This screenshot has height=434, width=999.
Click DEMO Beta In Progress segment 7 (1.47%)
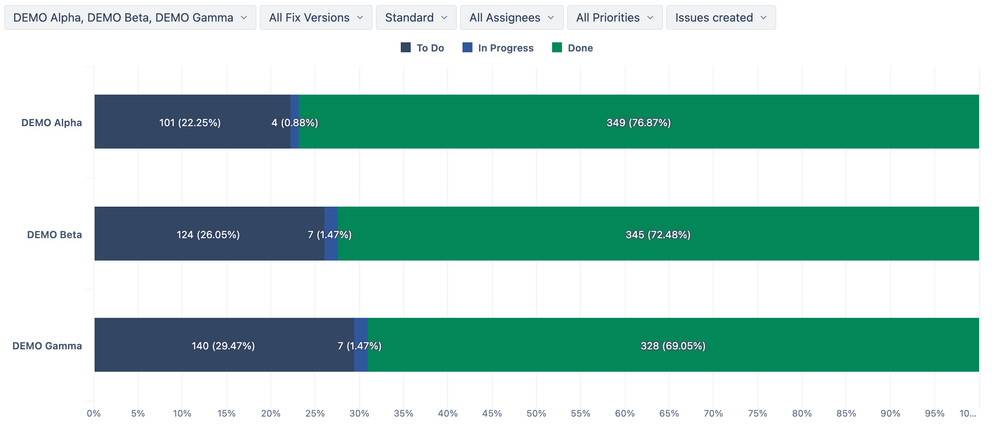click(x=331, y=234)
